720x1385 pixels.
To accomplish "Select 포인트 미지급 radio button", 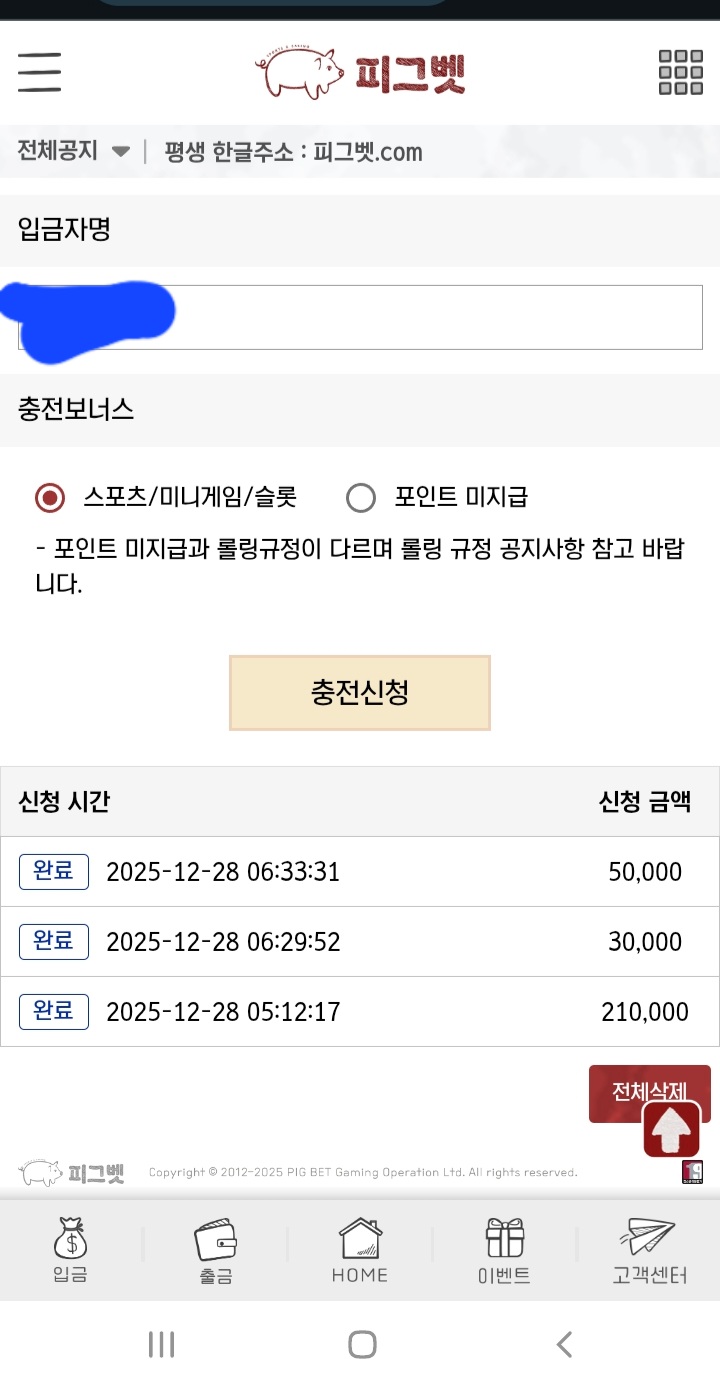I will coord(360,497).
